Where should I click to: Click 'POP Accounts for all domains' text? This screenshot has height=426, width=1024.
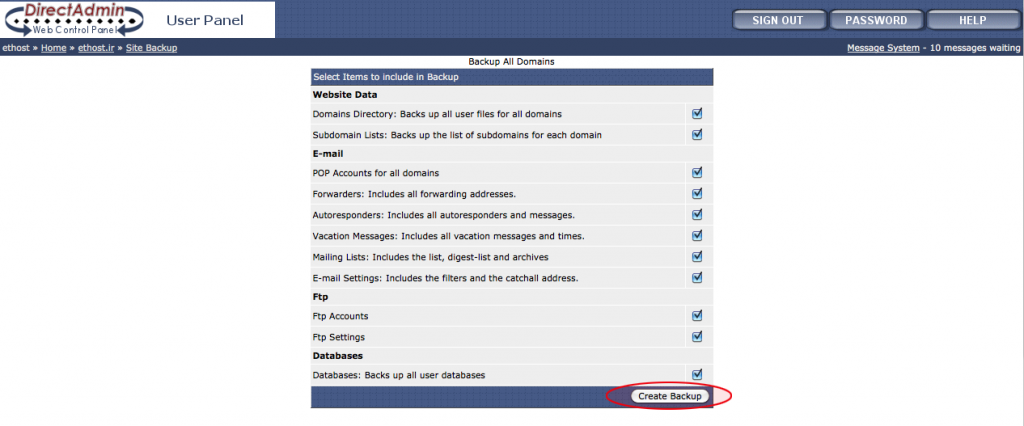coord(376,173)
